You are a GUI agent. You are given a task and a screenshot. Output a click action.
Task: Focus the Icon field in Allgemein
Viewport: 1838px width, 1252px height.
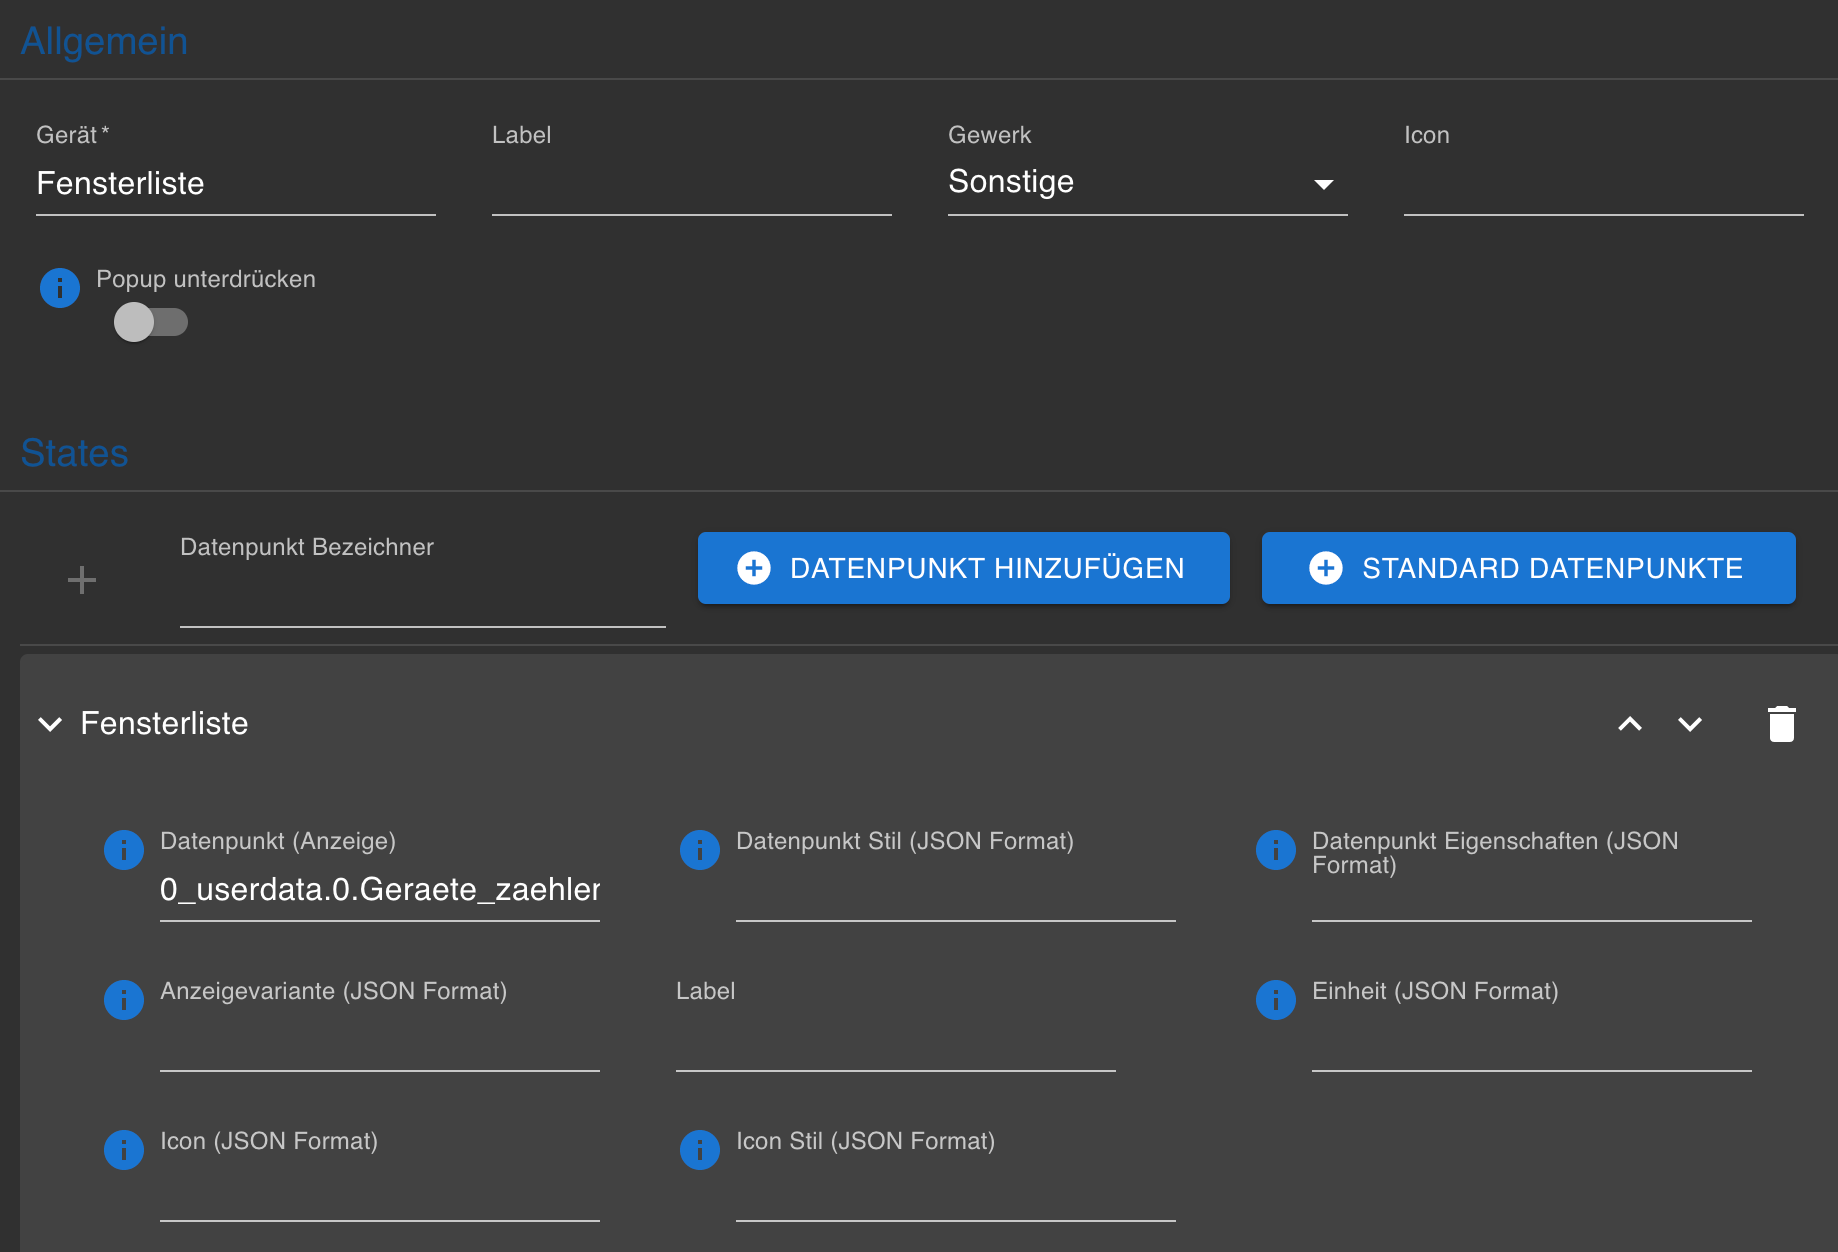(1603, 184)
